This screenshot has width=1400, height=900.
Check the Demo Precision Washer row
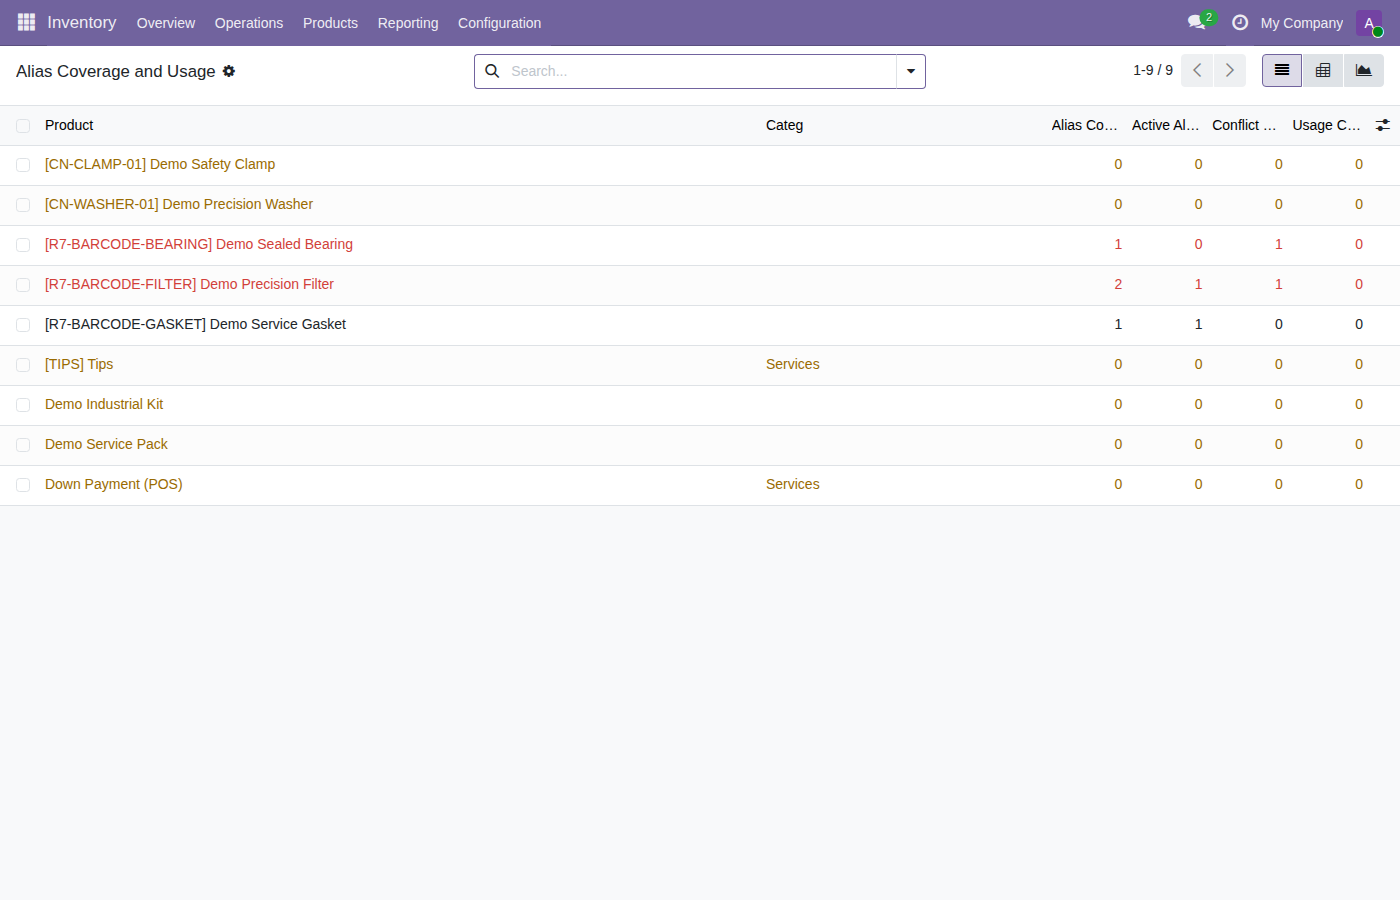point(23,205)
